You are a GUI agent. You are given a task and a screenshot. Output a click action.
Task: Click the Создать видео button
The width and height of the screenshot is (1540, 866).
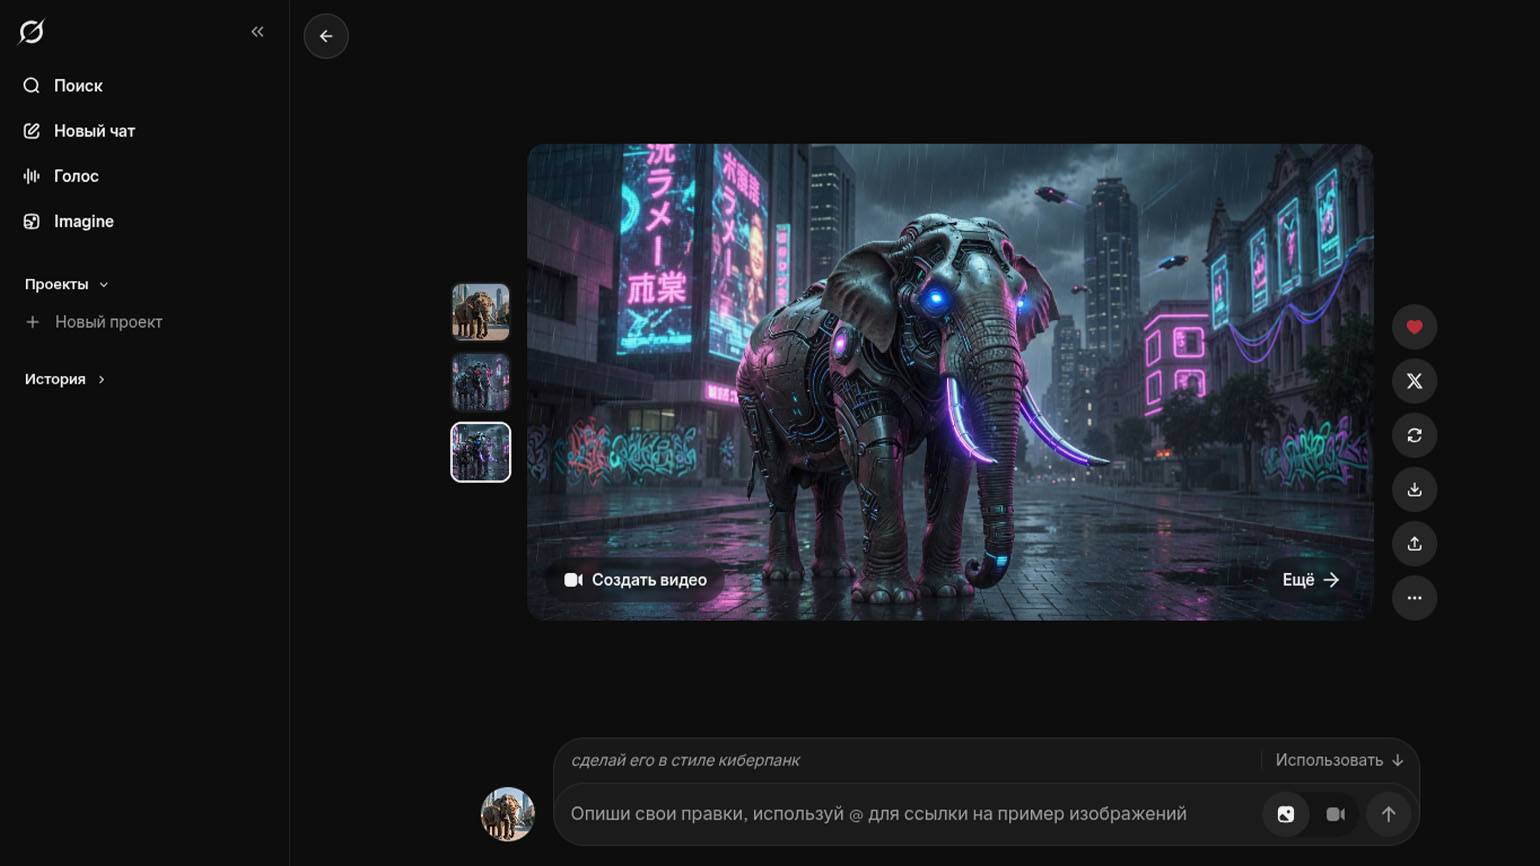click(x=635, y=580)
